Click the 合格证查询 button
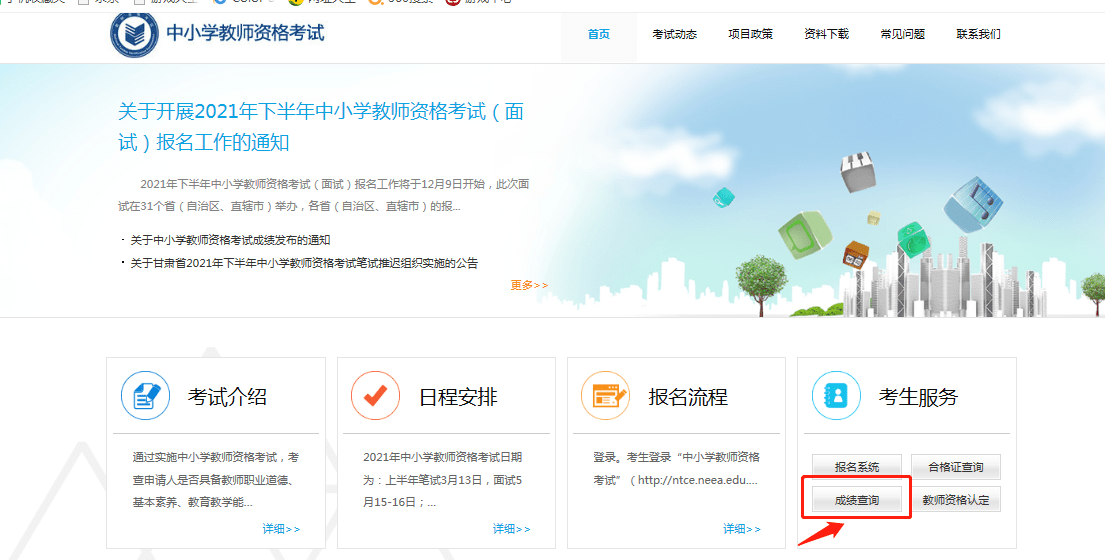1105x560 pixels. point(956,466)
